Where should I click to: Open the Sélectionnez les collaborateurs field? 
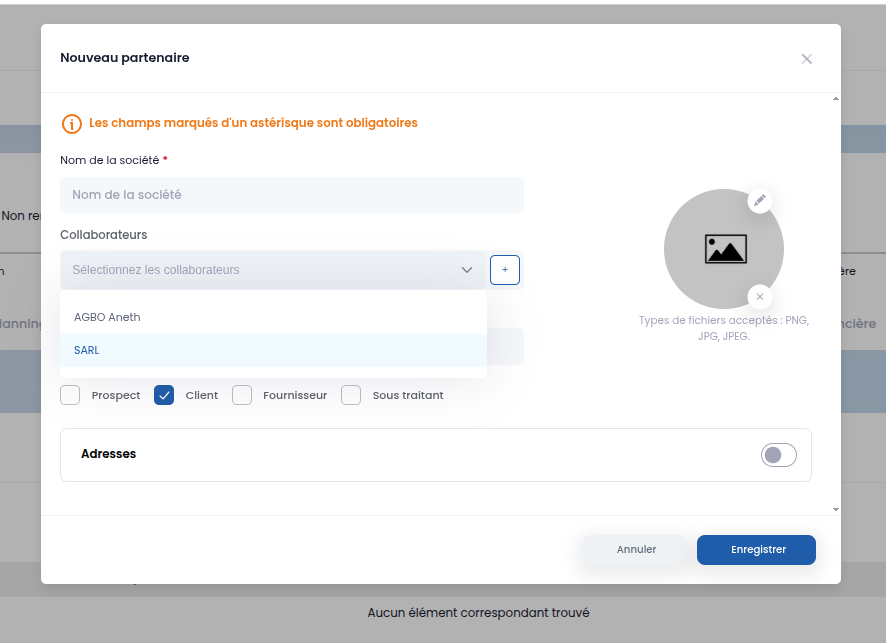tap(273, 270)
